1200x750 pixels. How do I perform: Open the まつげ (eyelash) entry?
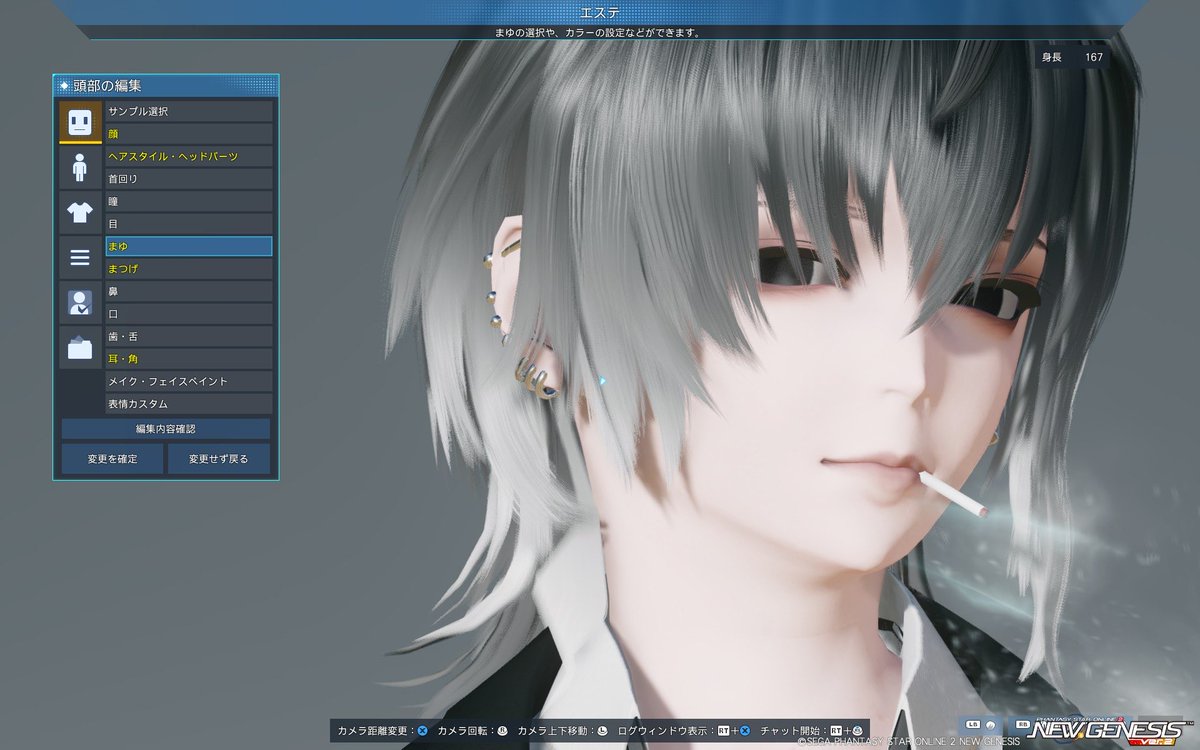[189, 269]
